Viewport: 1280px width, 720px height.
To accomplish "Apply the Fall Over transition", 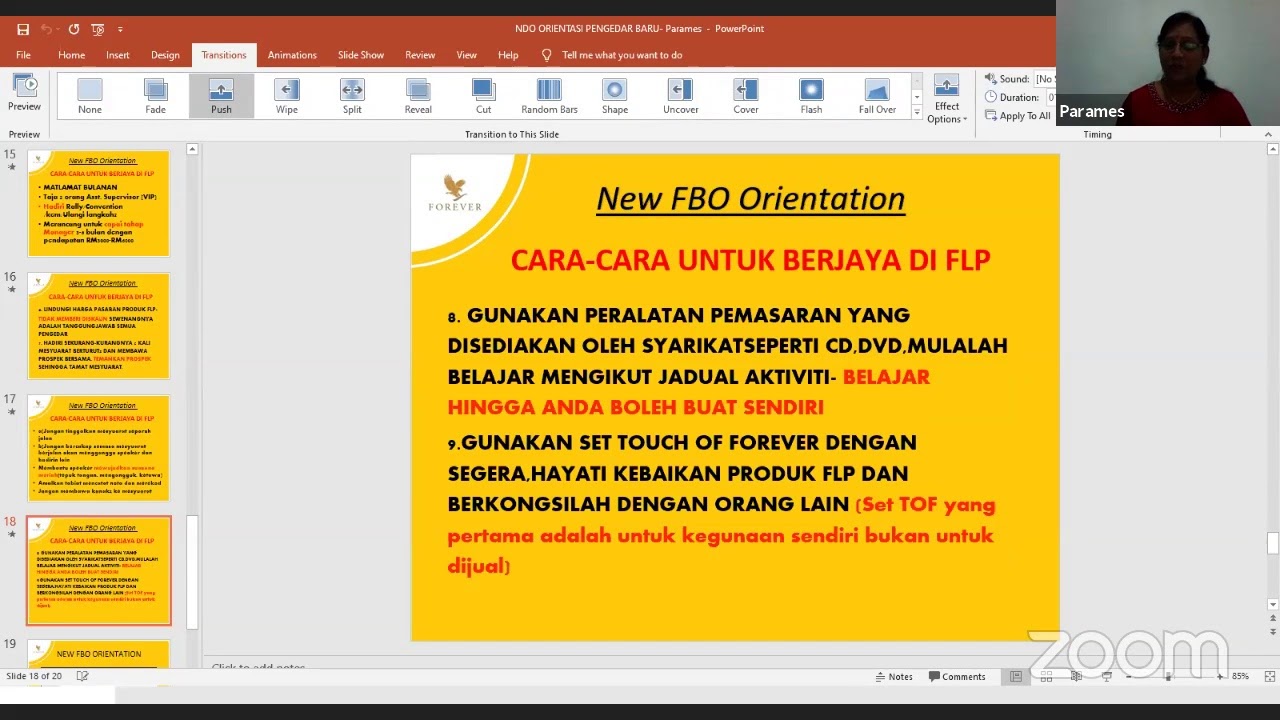I will (877, 97).
